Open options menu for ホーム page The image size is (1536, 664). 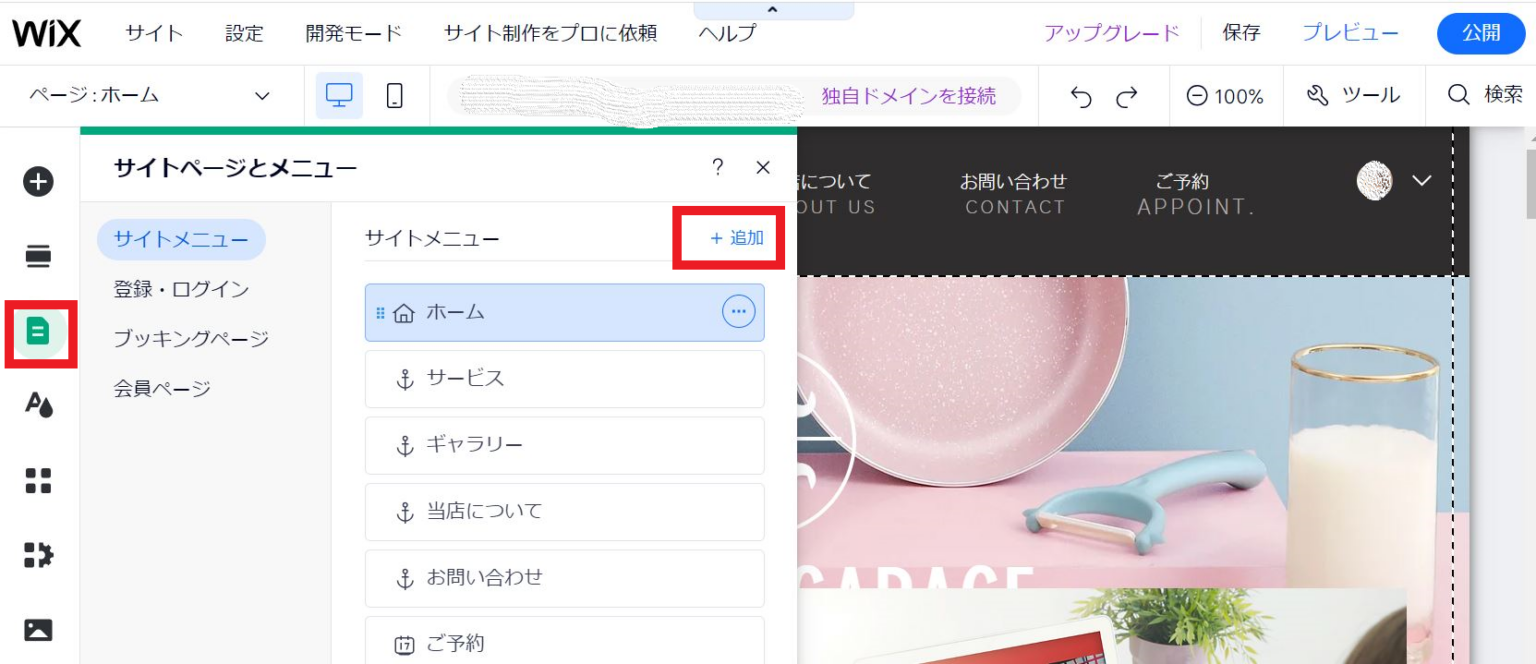pyautogui.click(x=739, y=311)
